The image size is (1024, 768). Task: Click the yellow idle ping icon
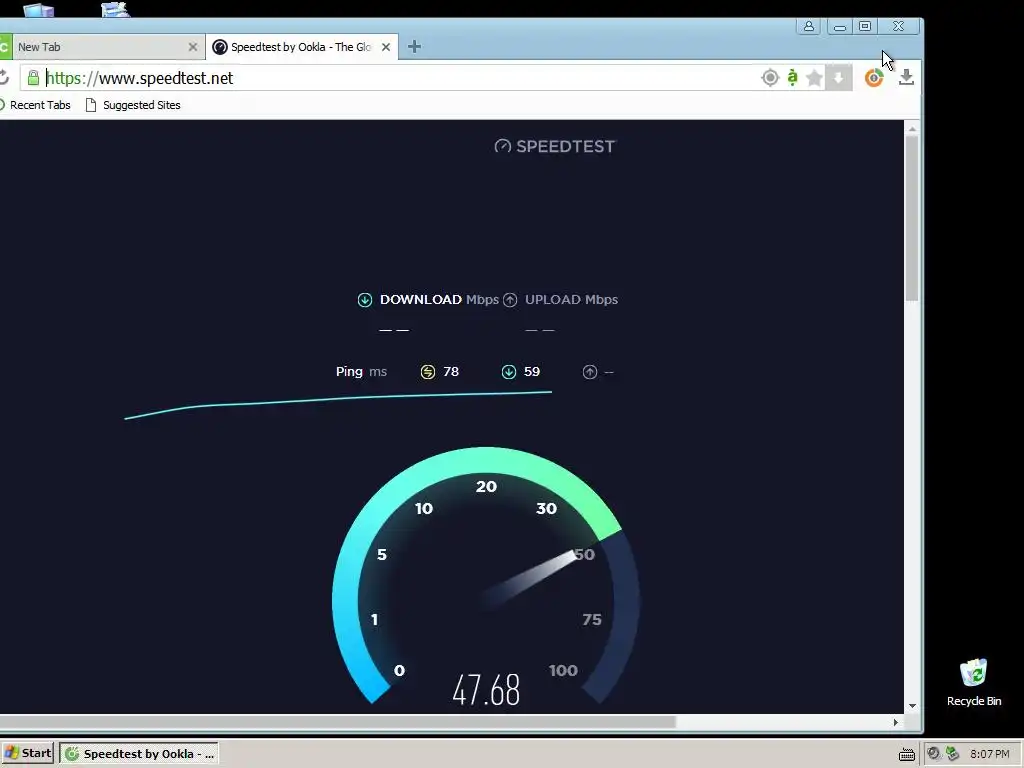click(428, 372)
